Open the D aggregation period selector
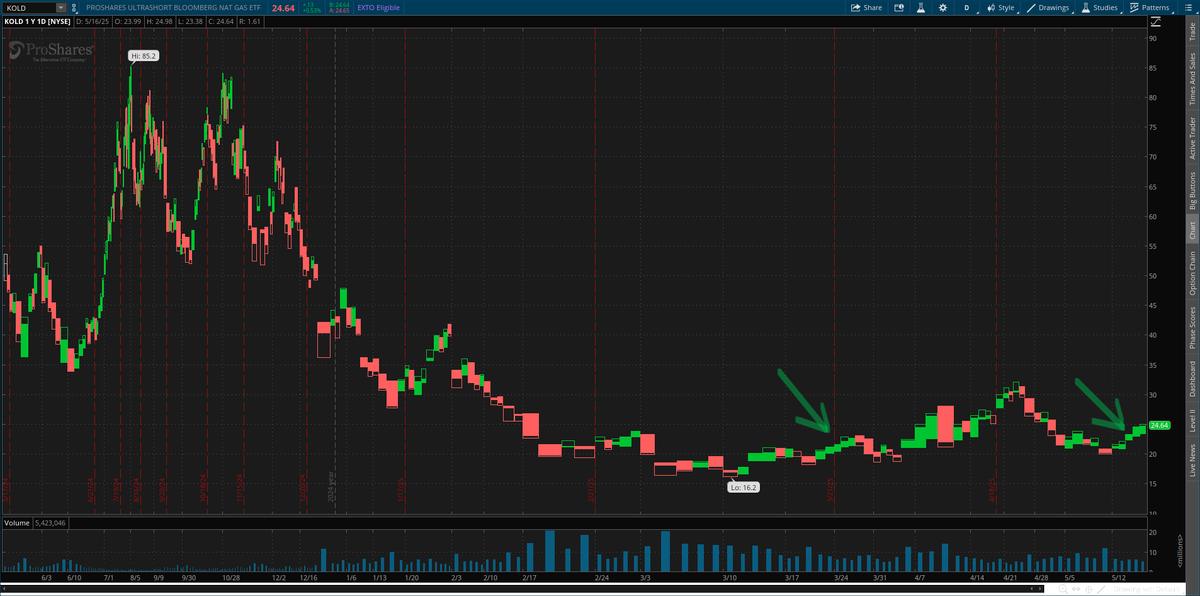 pyautogui.click(x=967, y=7)
